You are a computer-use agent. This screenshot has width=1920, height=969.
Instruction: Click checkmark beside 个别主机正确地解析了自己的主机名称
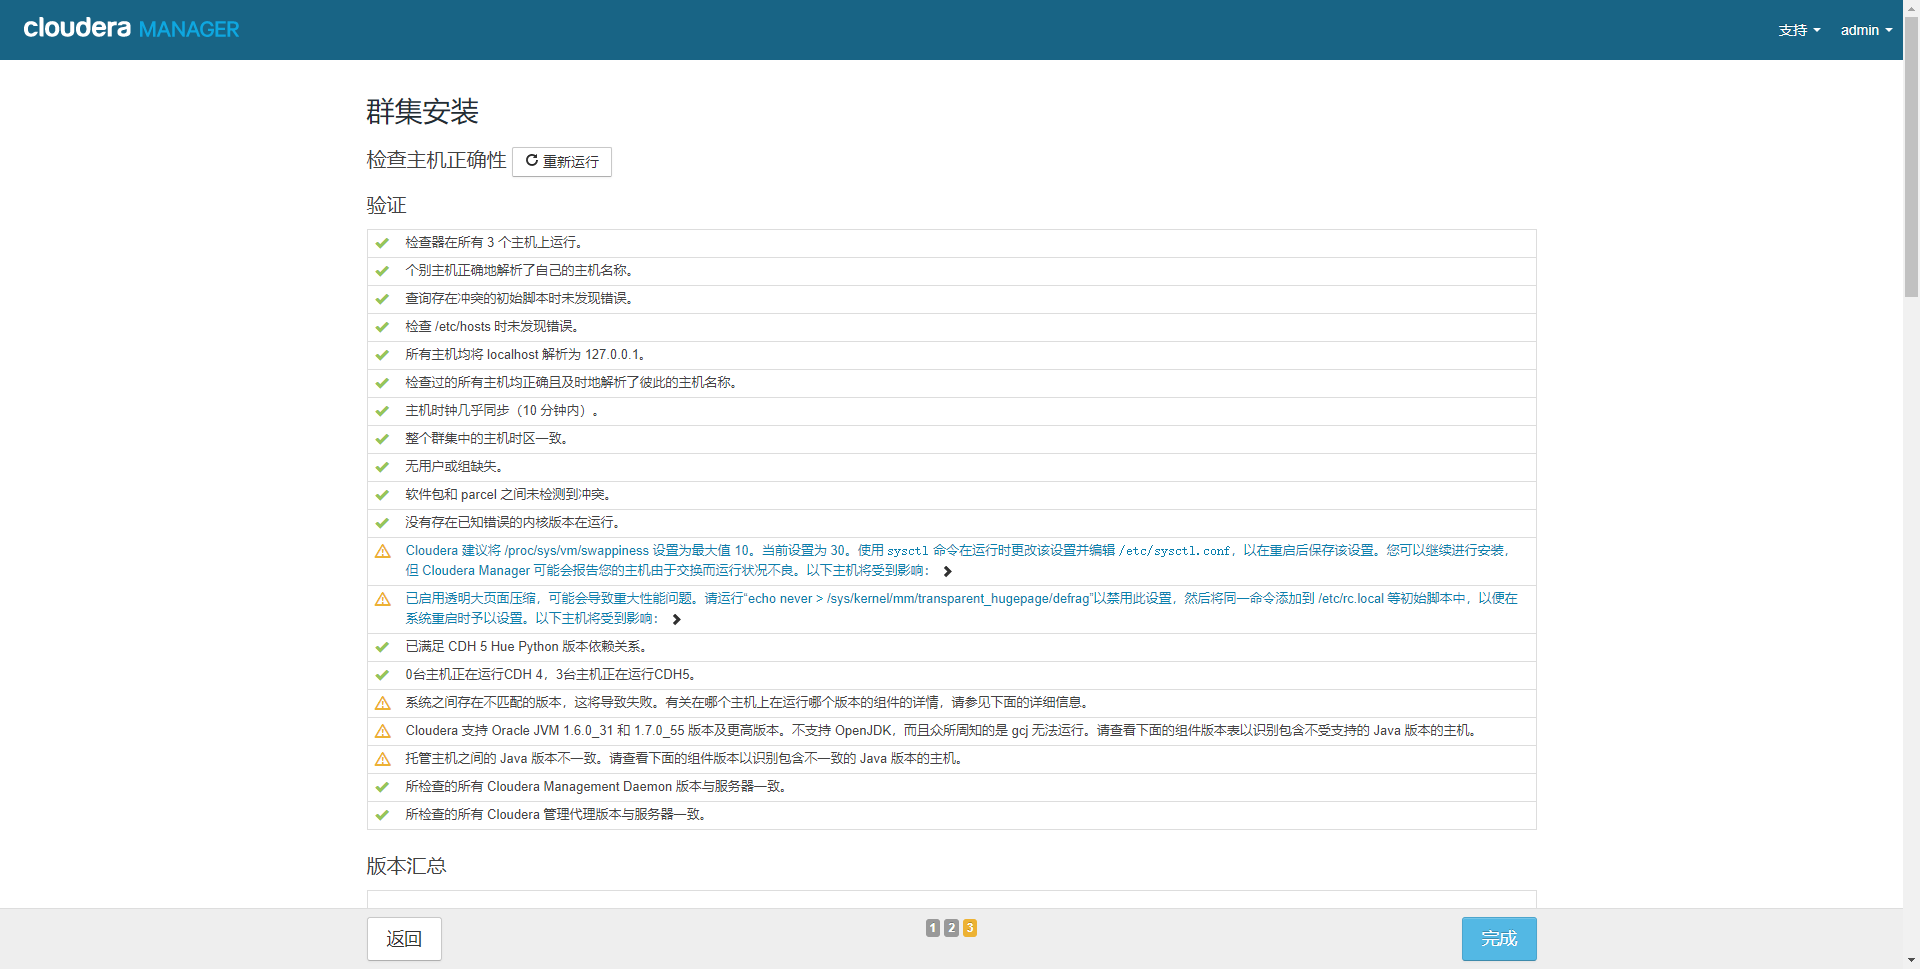coord(382,271)
